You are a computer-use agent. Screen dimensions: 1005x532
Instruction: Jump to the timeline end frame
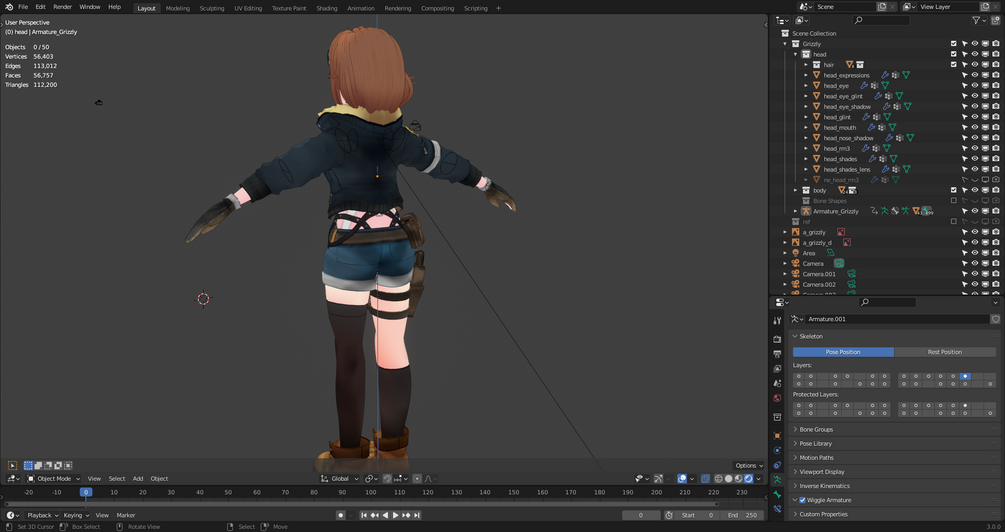(417, 515)
